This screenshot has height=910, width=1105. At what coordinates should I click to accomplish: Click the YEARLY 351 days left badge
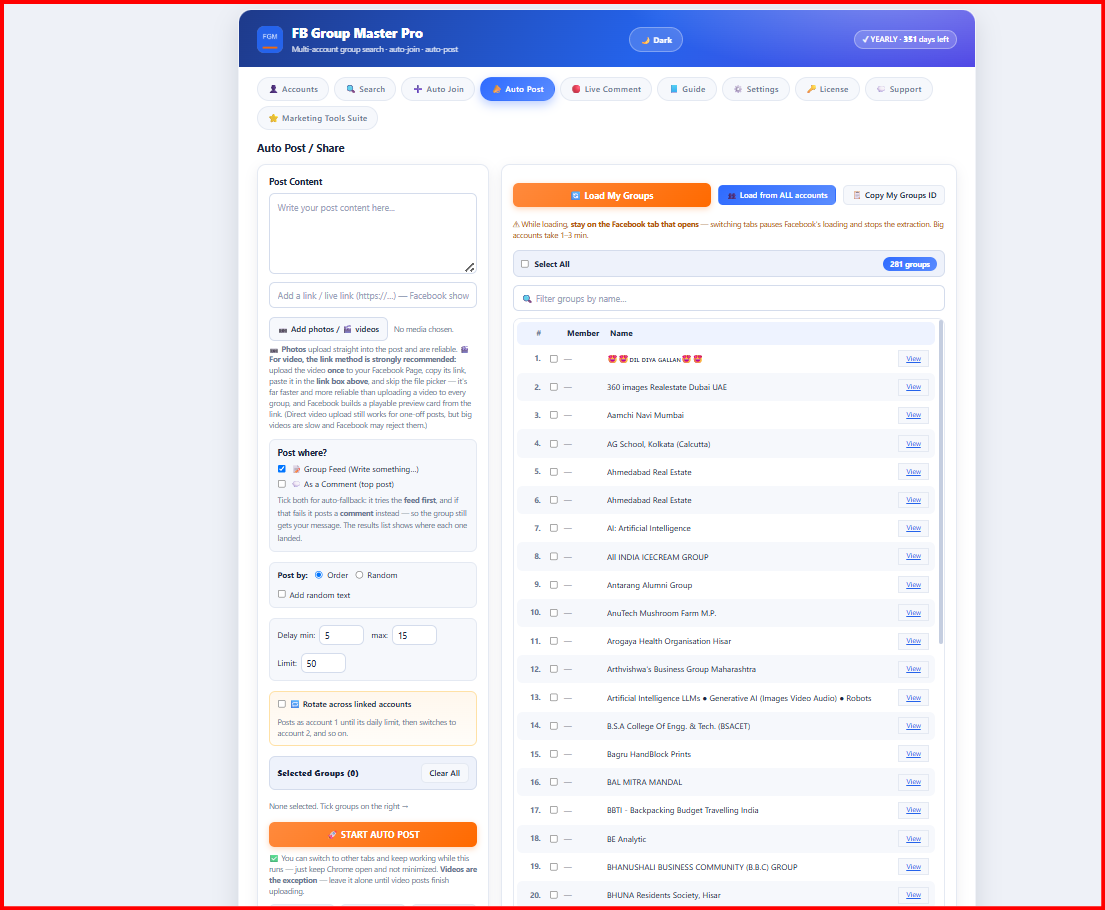(905, 39)
